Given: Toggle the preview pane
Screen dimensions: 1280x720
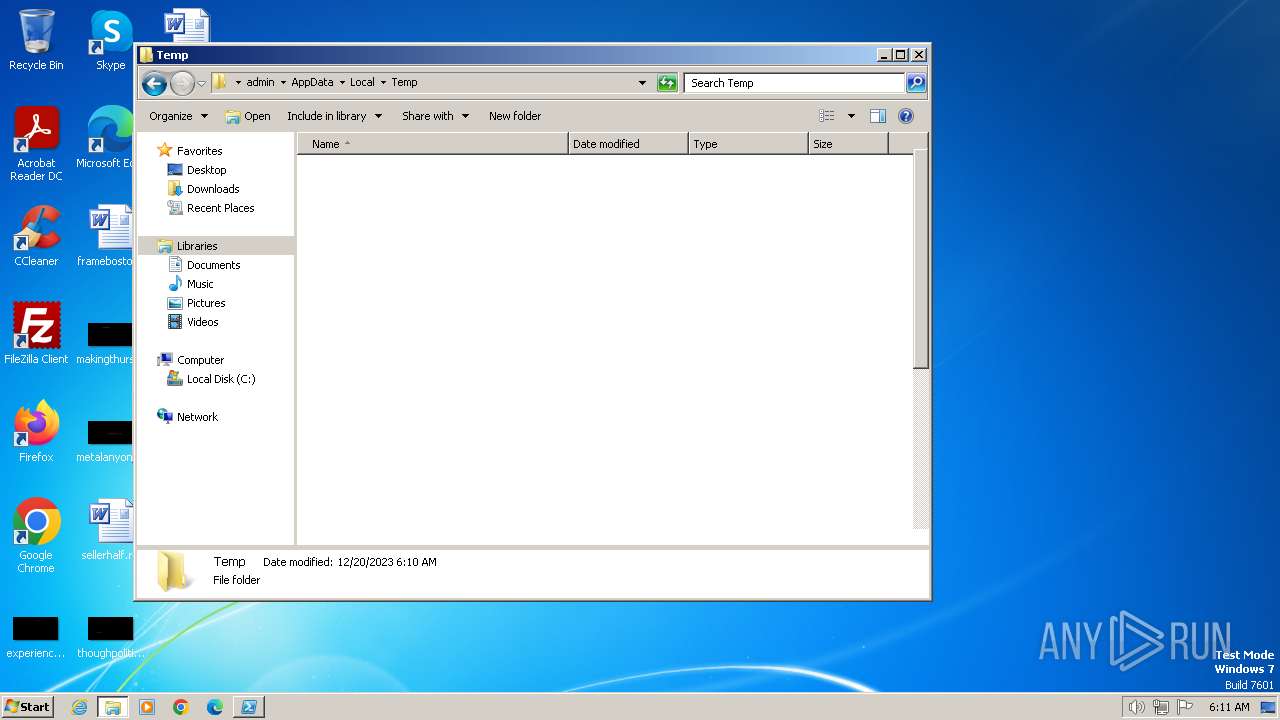Looking at the screenshot, I should (x=877, y=116).
